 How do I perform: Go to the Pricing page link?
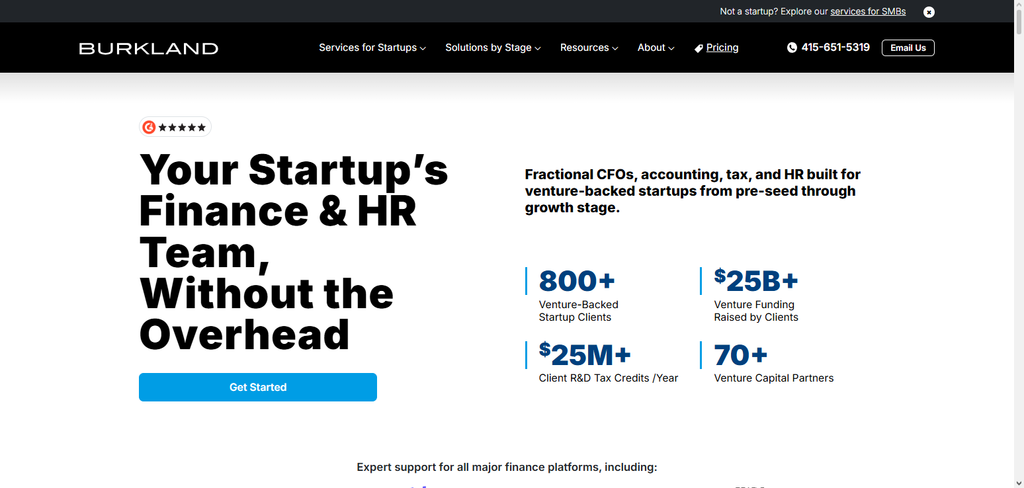(x=722, y=48)
